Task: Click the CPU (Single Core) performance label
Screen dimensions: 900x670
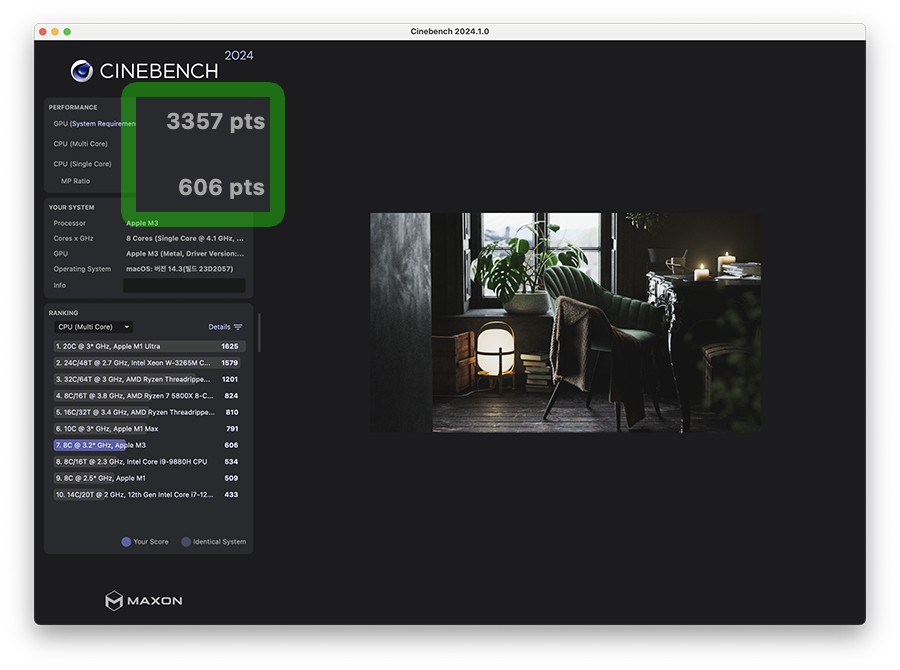Action: (82, 164)
